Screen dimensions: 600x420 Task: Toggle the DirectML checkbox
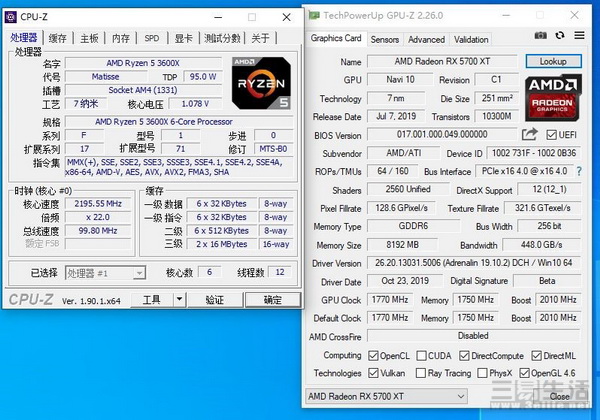[536, 356]
